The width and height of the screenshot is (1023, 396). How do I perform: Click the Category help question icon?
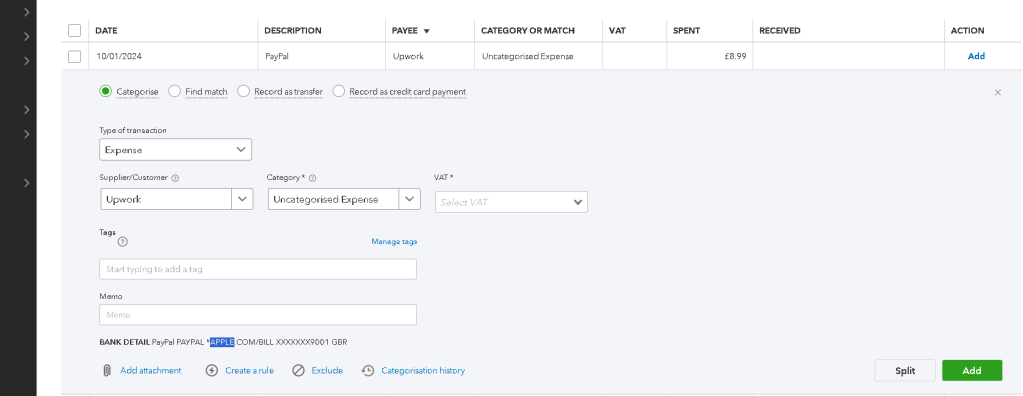[x=312, y=177]
